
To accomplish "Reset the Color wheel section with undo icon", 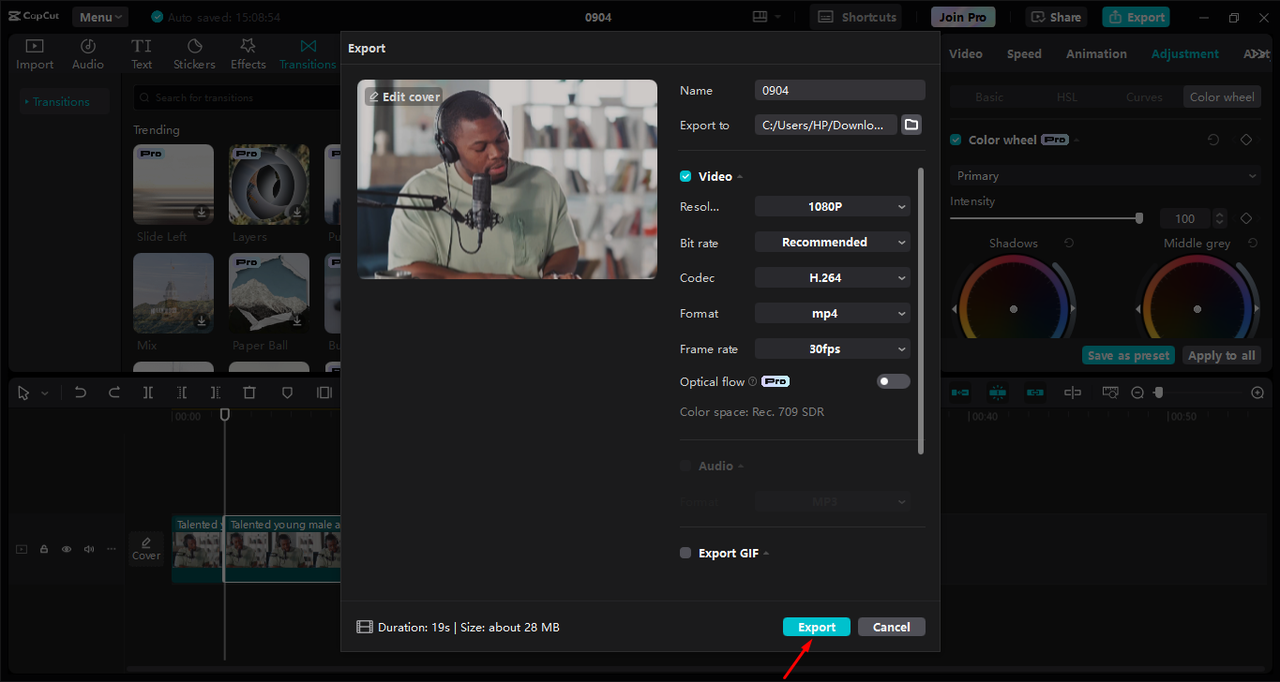I will click(1213, 140).
